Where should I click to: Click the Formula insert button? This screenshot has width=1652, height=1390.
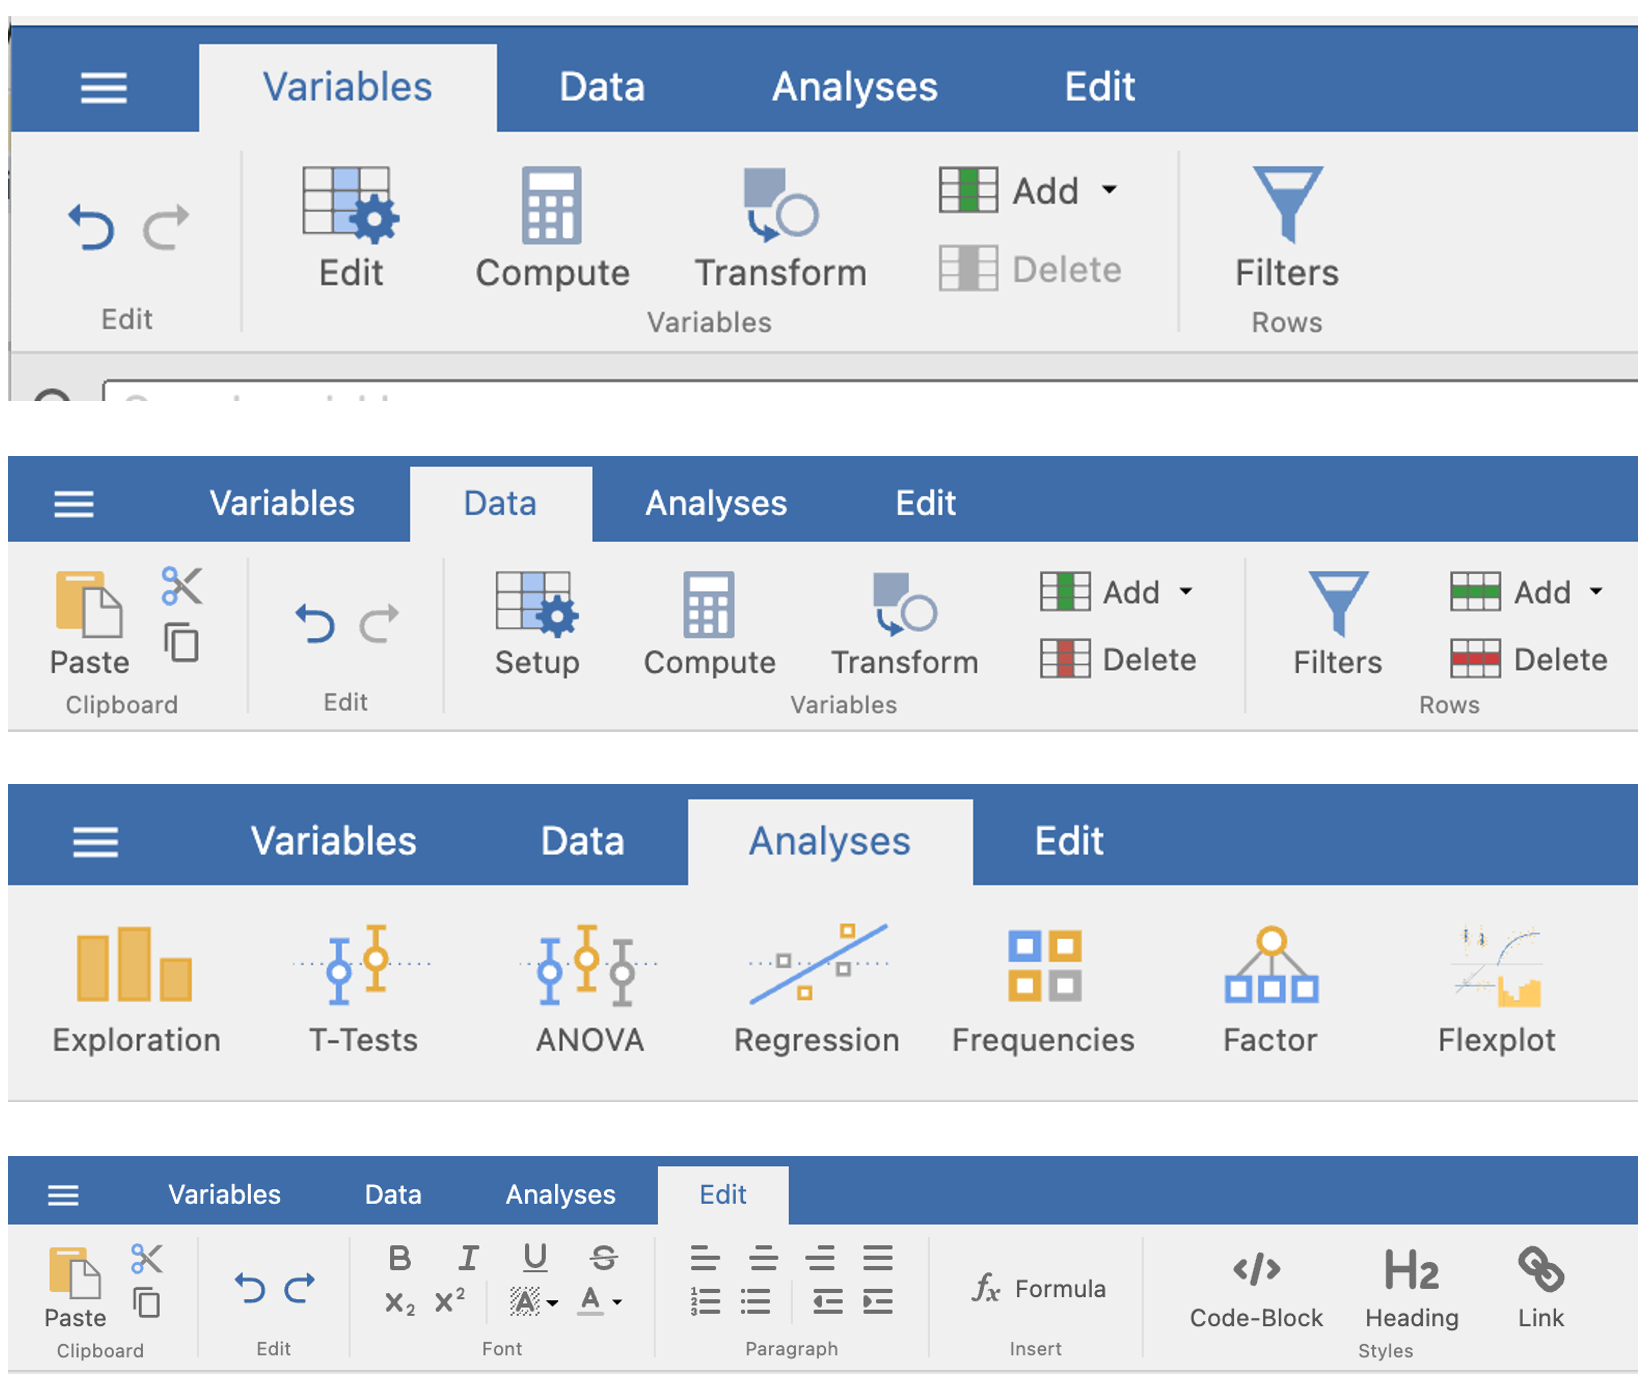[1039, 1289]
